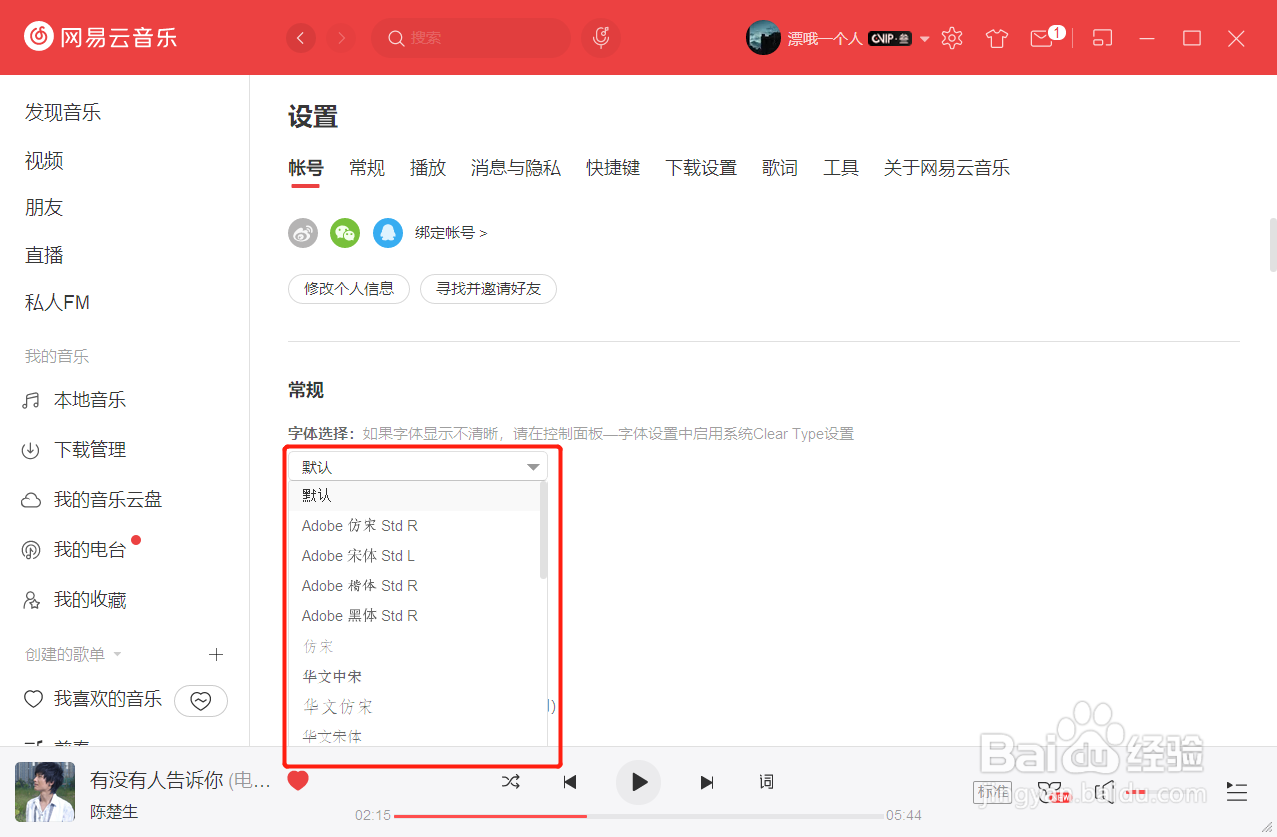Screen dimensions: 1277x837
Task: Open 本地音乐 with music note icon
Action: (74, 400)
